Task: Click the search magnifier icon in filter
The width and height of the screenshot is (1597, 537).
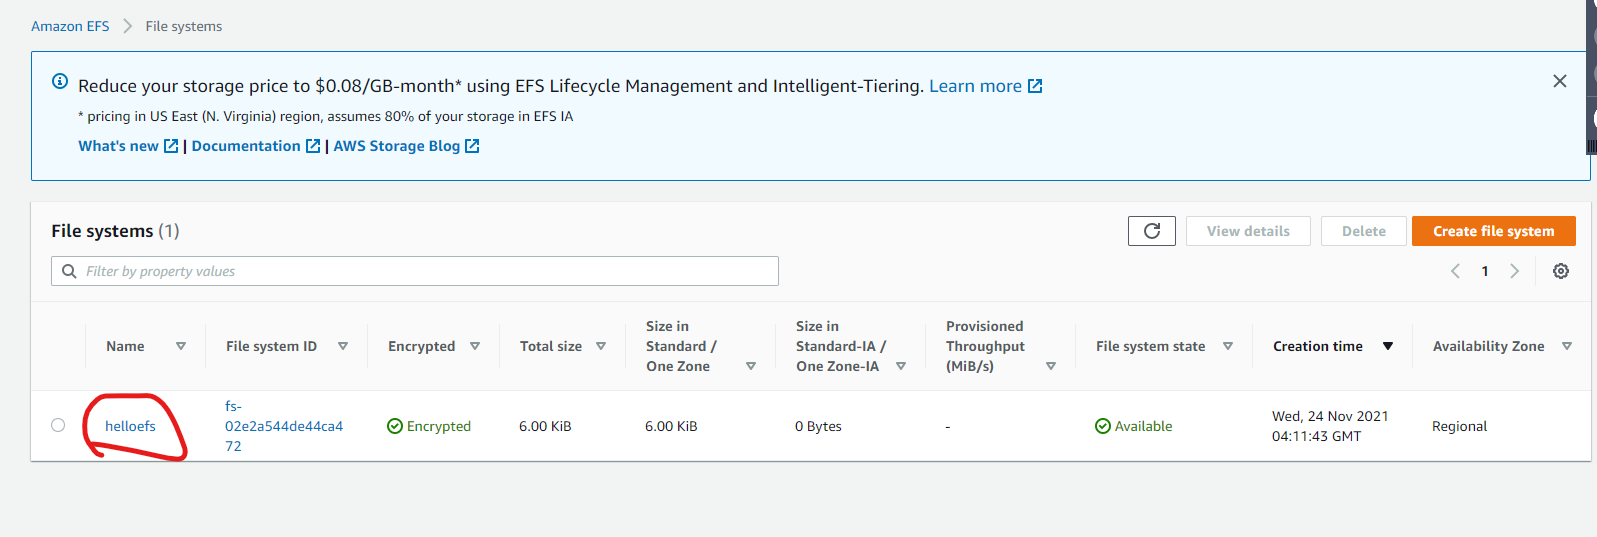Action: point(69,271)
